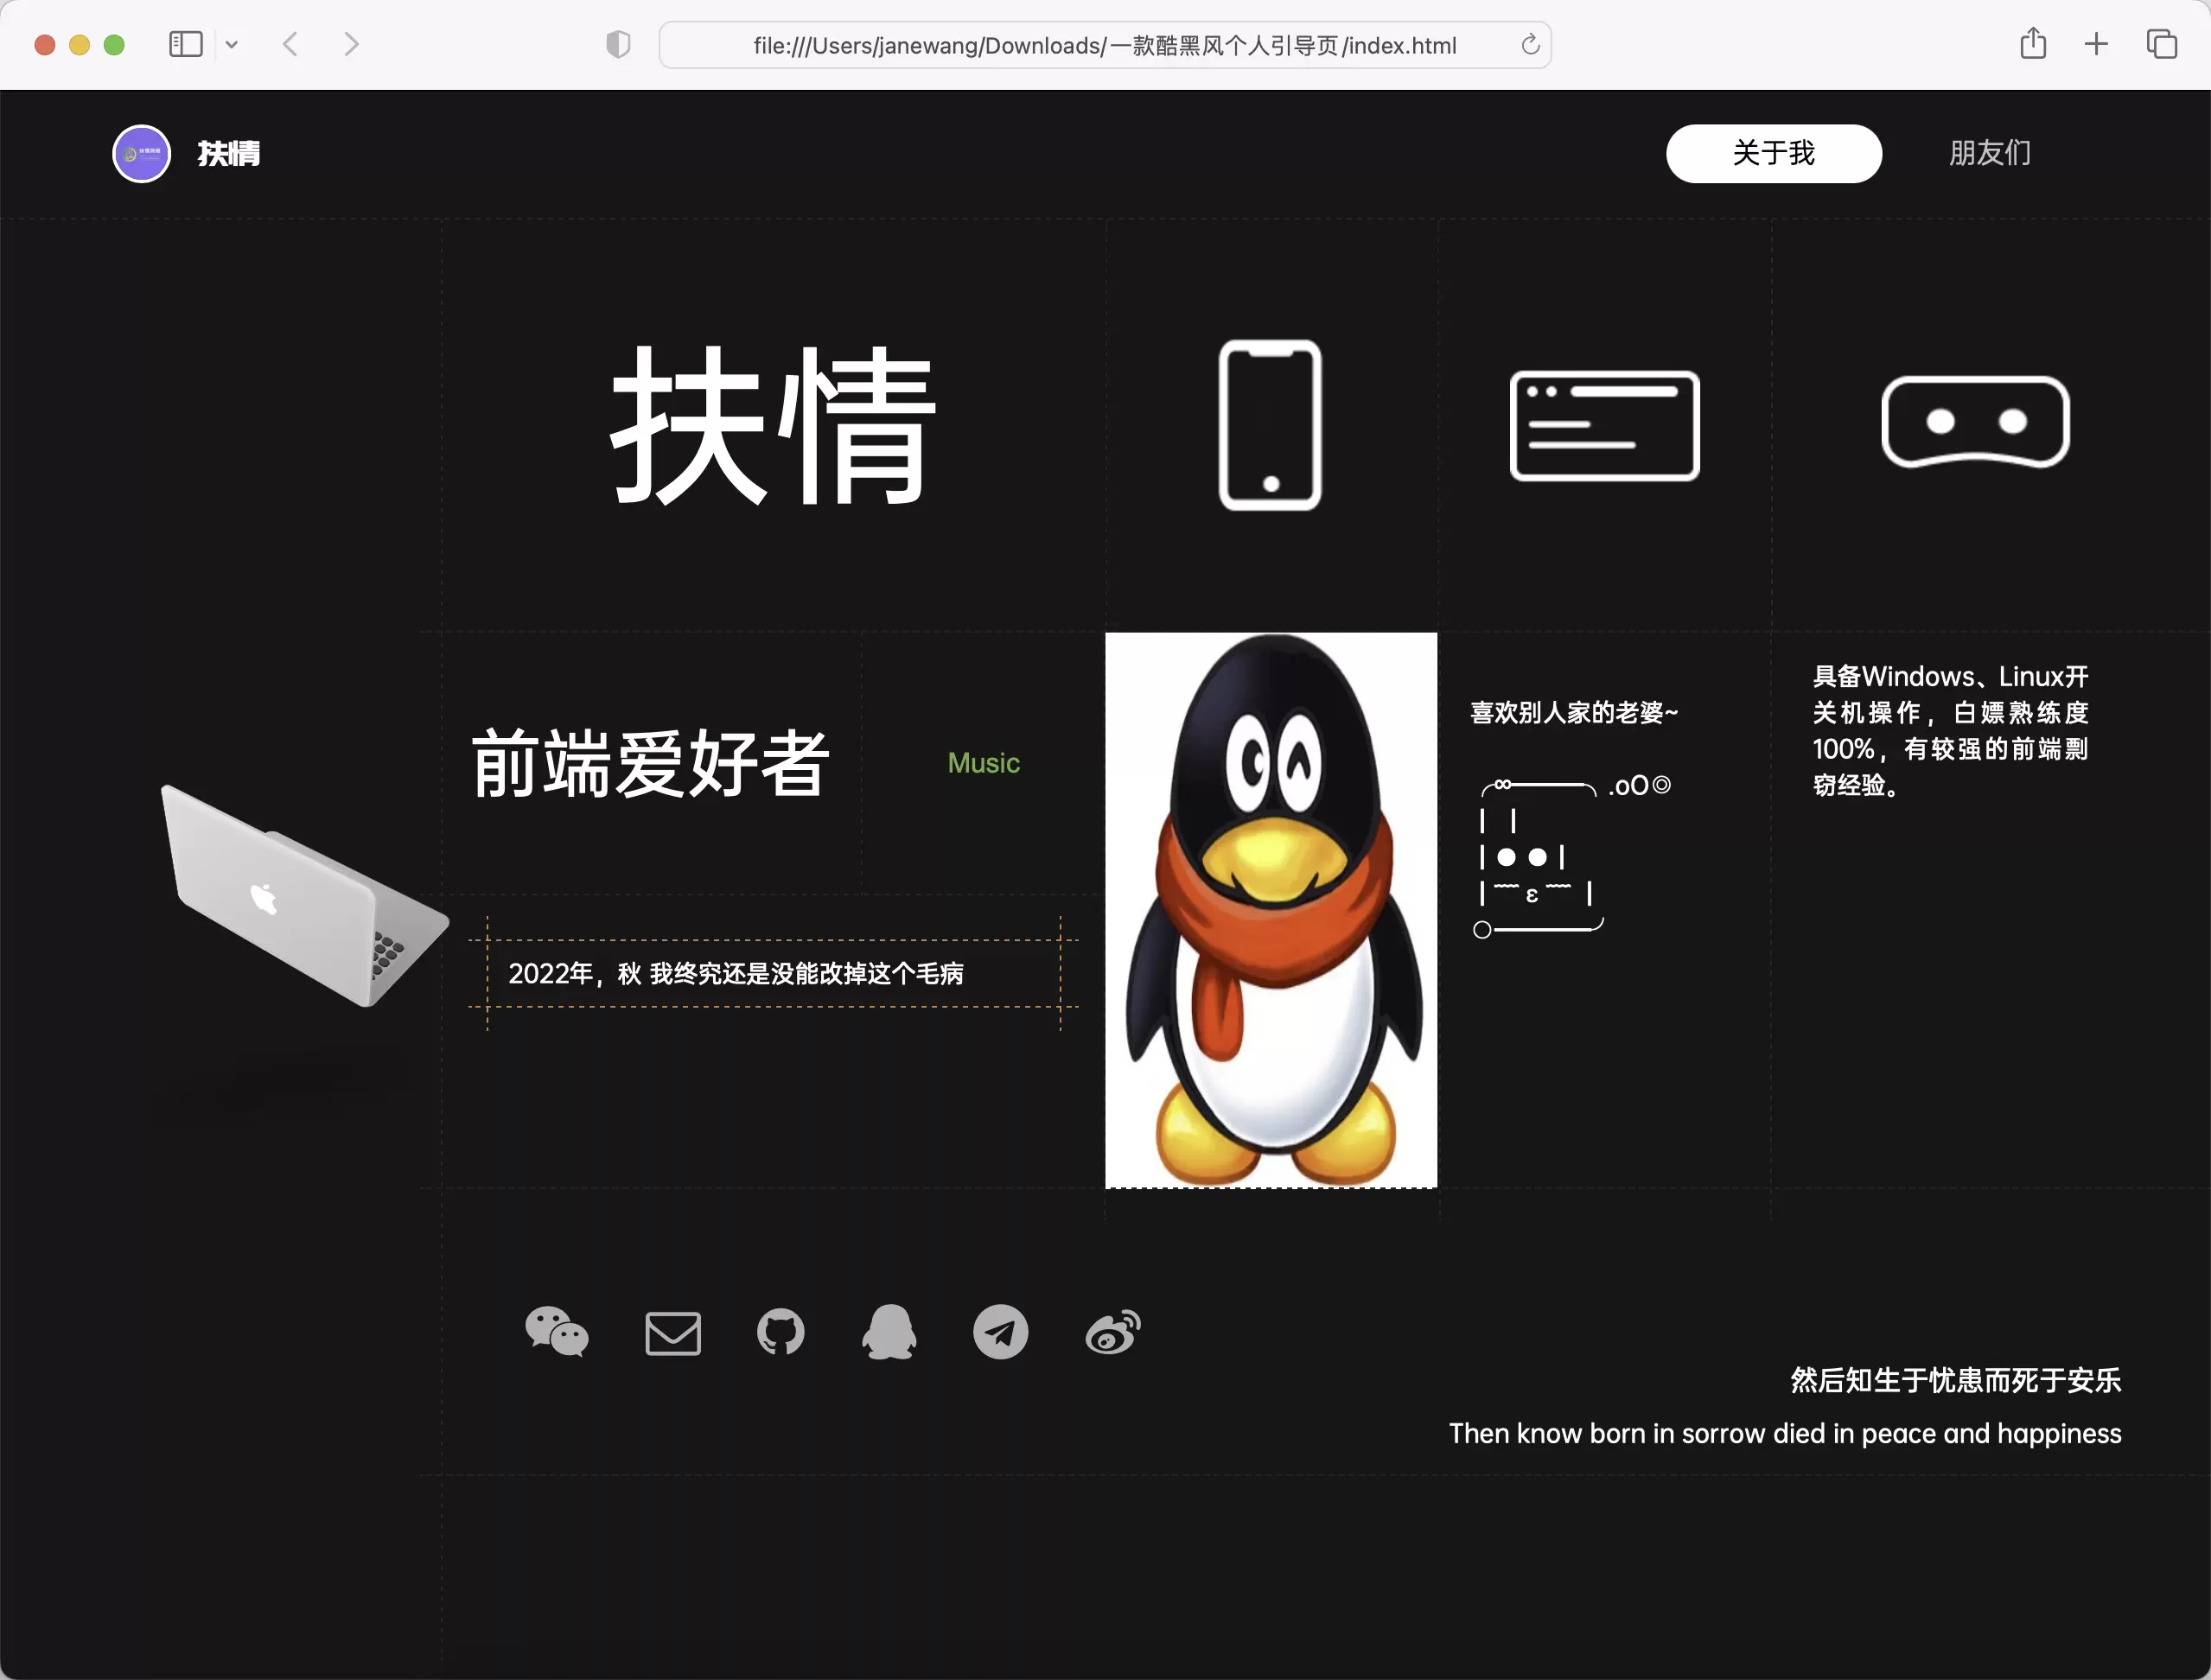Focus the address bar URL field
The image size is (2211, 1680).
pyautogui.click(x=1105, y=45)
